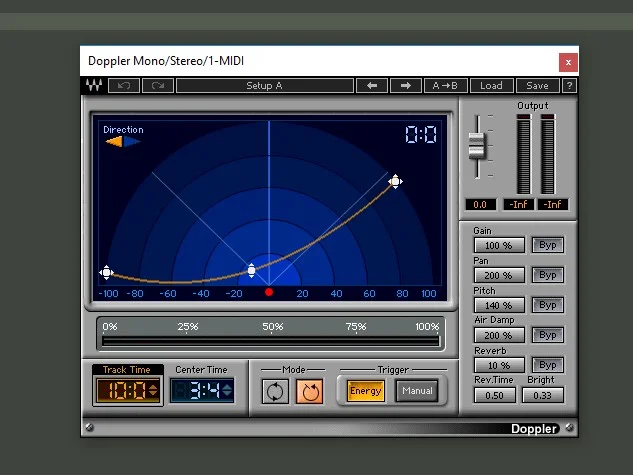Click the left -Inf peak readout
This screenshot has height=475, width=633.
tap(518, 205)
